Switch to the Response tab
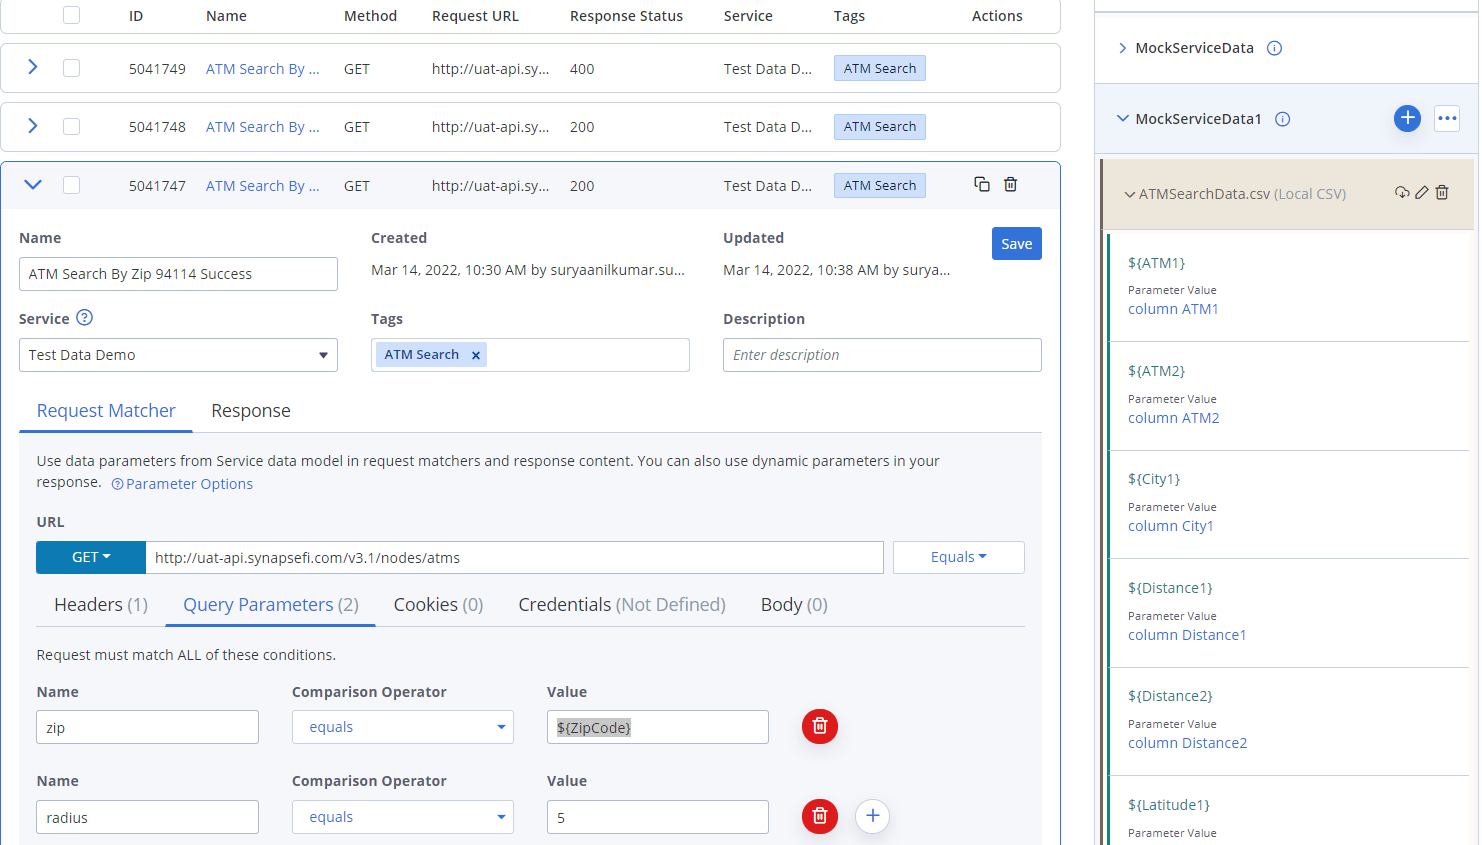Screen dimensions: 1482x845 (x=250, y=411)
